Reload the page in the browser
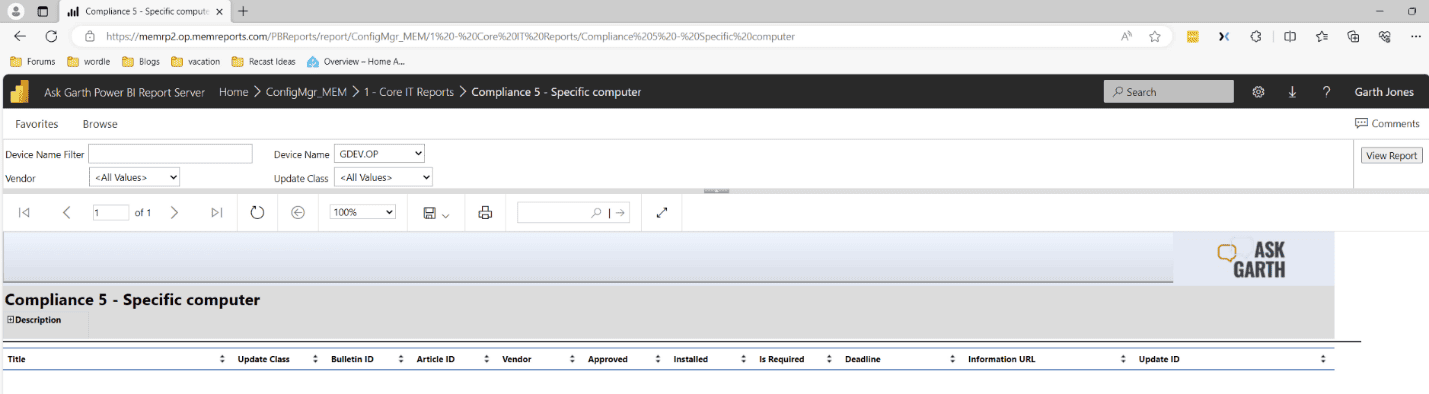This screenshot has width=1429, height=394. click(x=51, y=36)
